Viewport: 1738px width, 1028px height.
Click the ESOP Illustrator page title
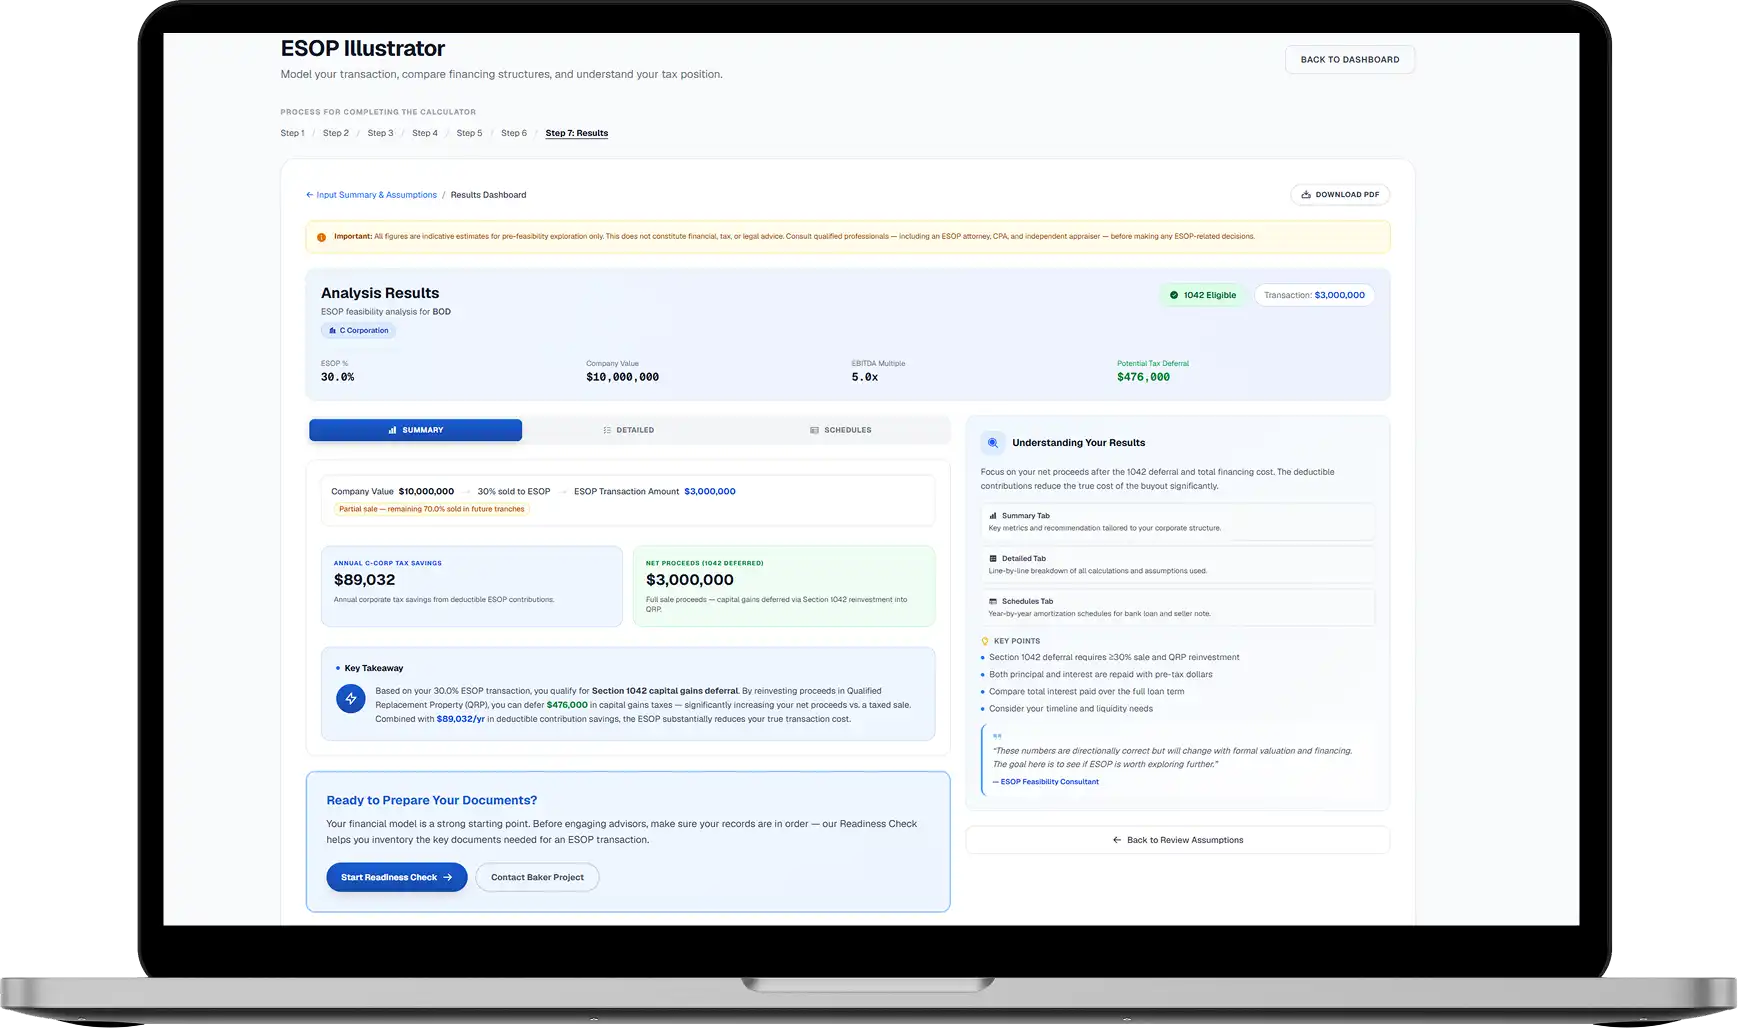pos(362,48)
